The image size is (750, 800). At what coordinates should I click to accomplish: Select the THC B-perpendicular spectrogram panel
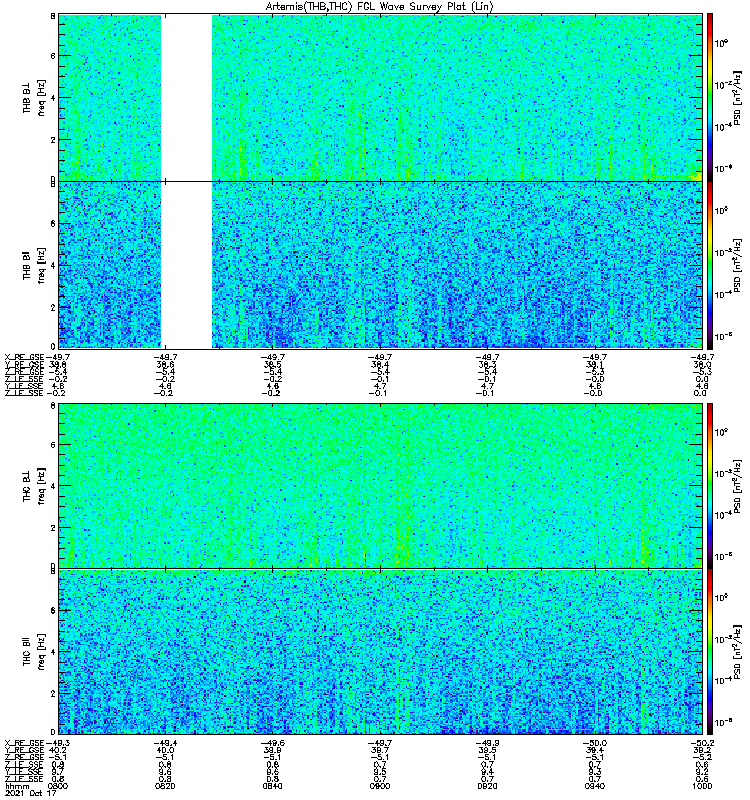click(x=380, y=486)
